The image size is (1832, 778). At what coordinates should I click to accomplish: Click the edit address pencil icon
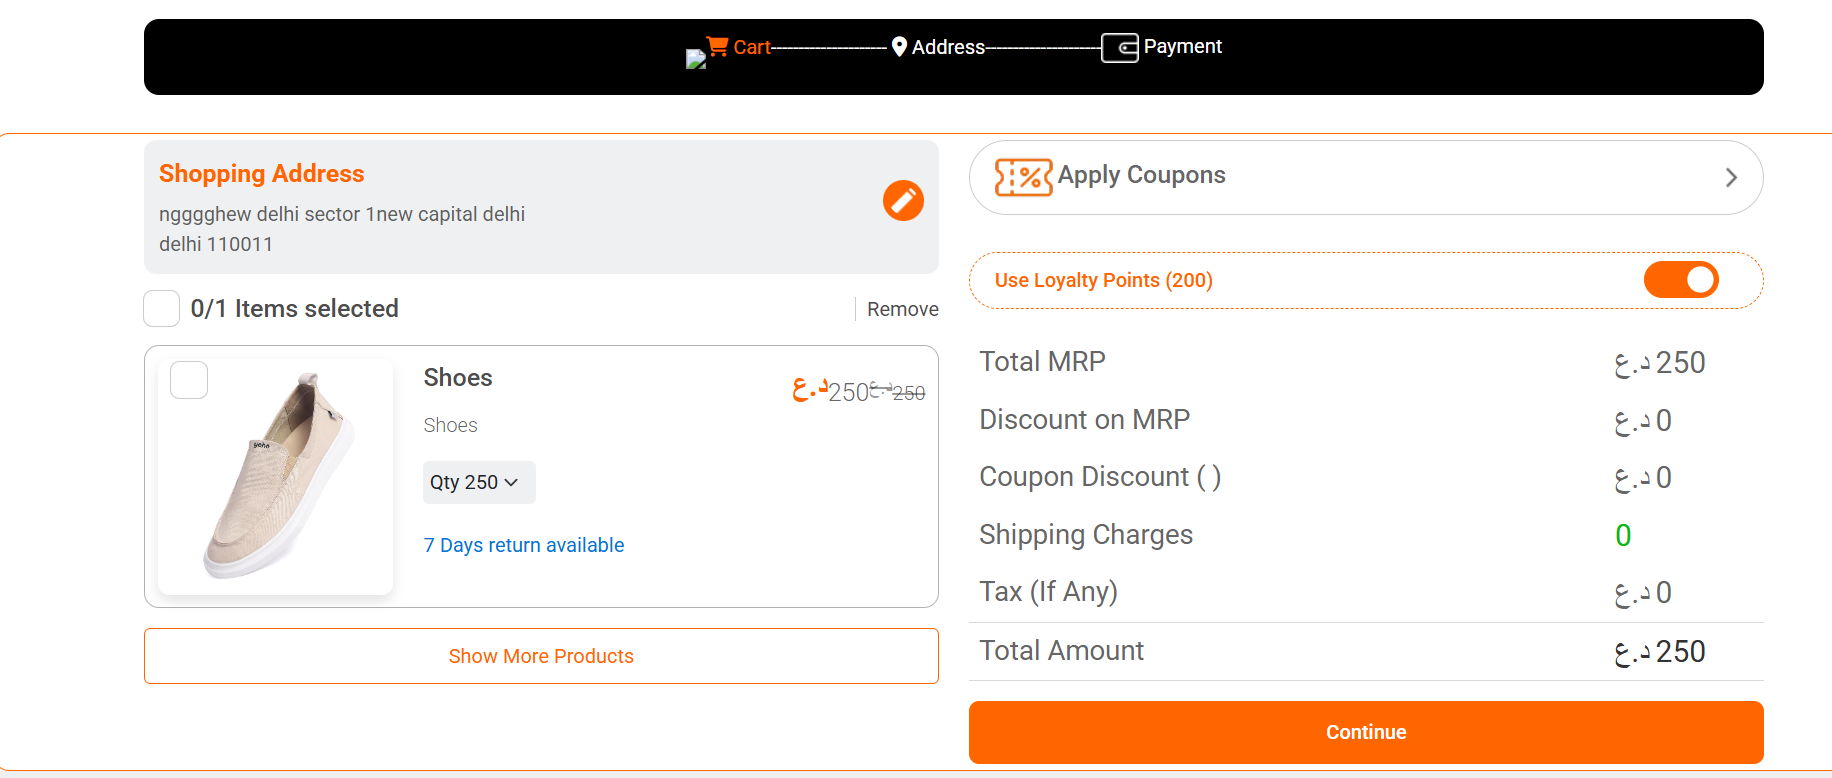pyautogui.click(x=903, y=201)
